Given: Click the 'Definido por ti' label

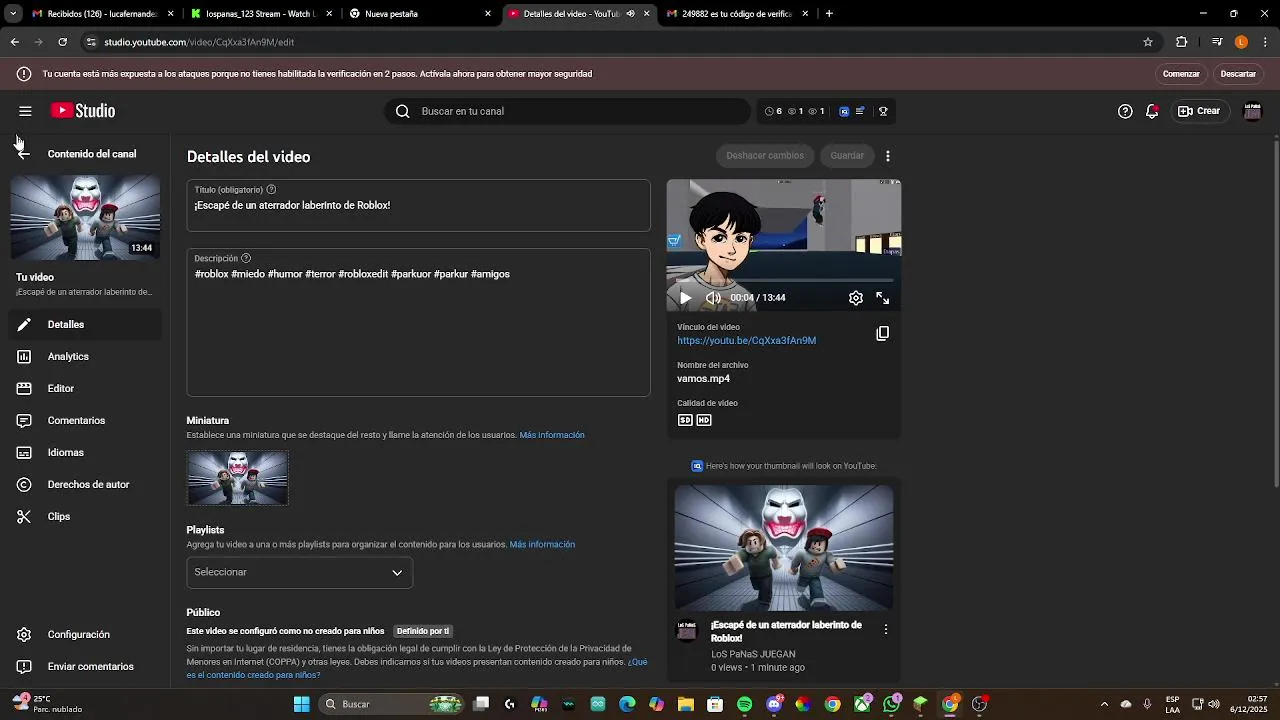Looking at the screenshot, I should coord(423,631).
